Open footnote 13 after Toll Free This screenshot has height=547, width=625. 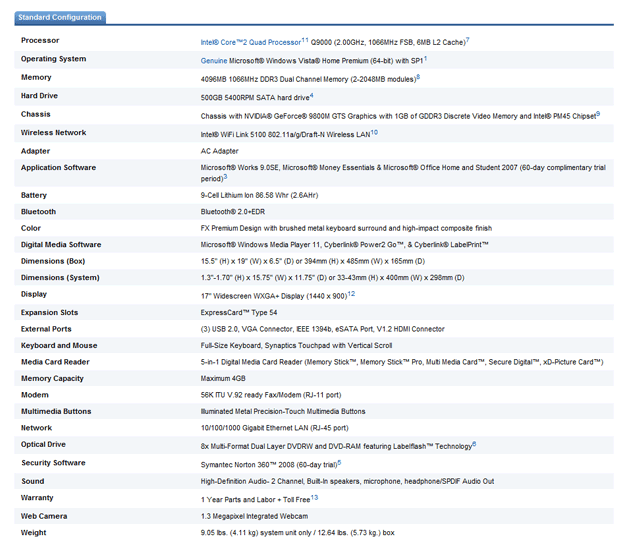pyautogui.click(x=314, y=498)
